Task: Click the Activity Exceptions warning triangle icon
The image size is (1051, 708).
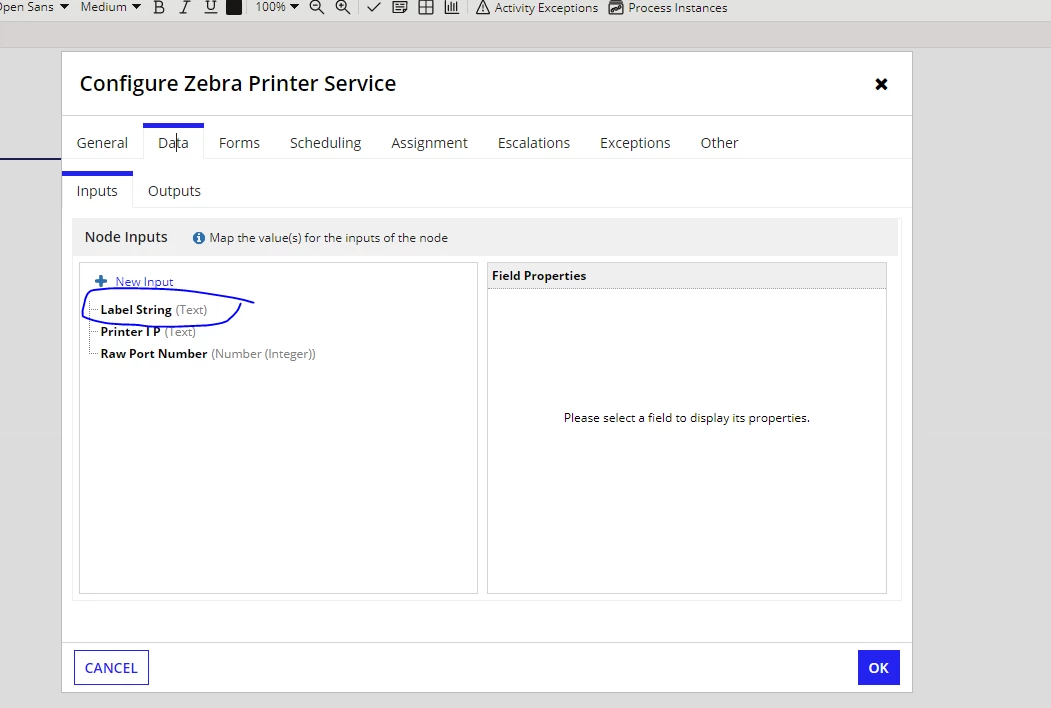Action: click(483, 7)
